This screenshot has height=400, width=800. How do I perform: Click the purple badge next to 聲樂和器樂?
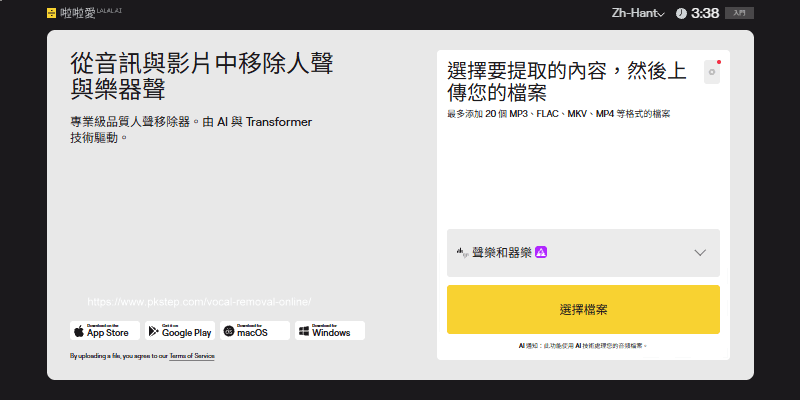tap(541, 252)
